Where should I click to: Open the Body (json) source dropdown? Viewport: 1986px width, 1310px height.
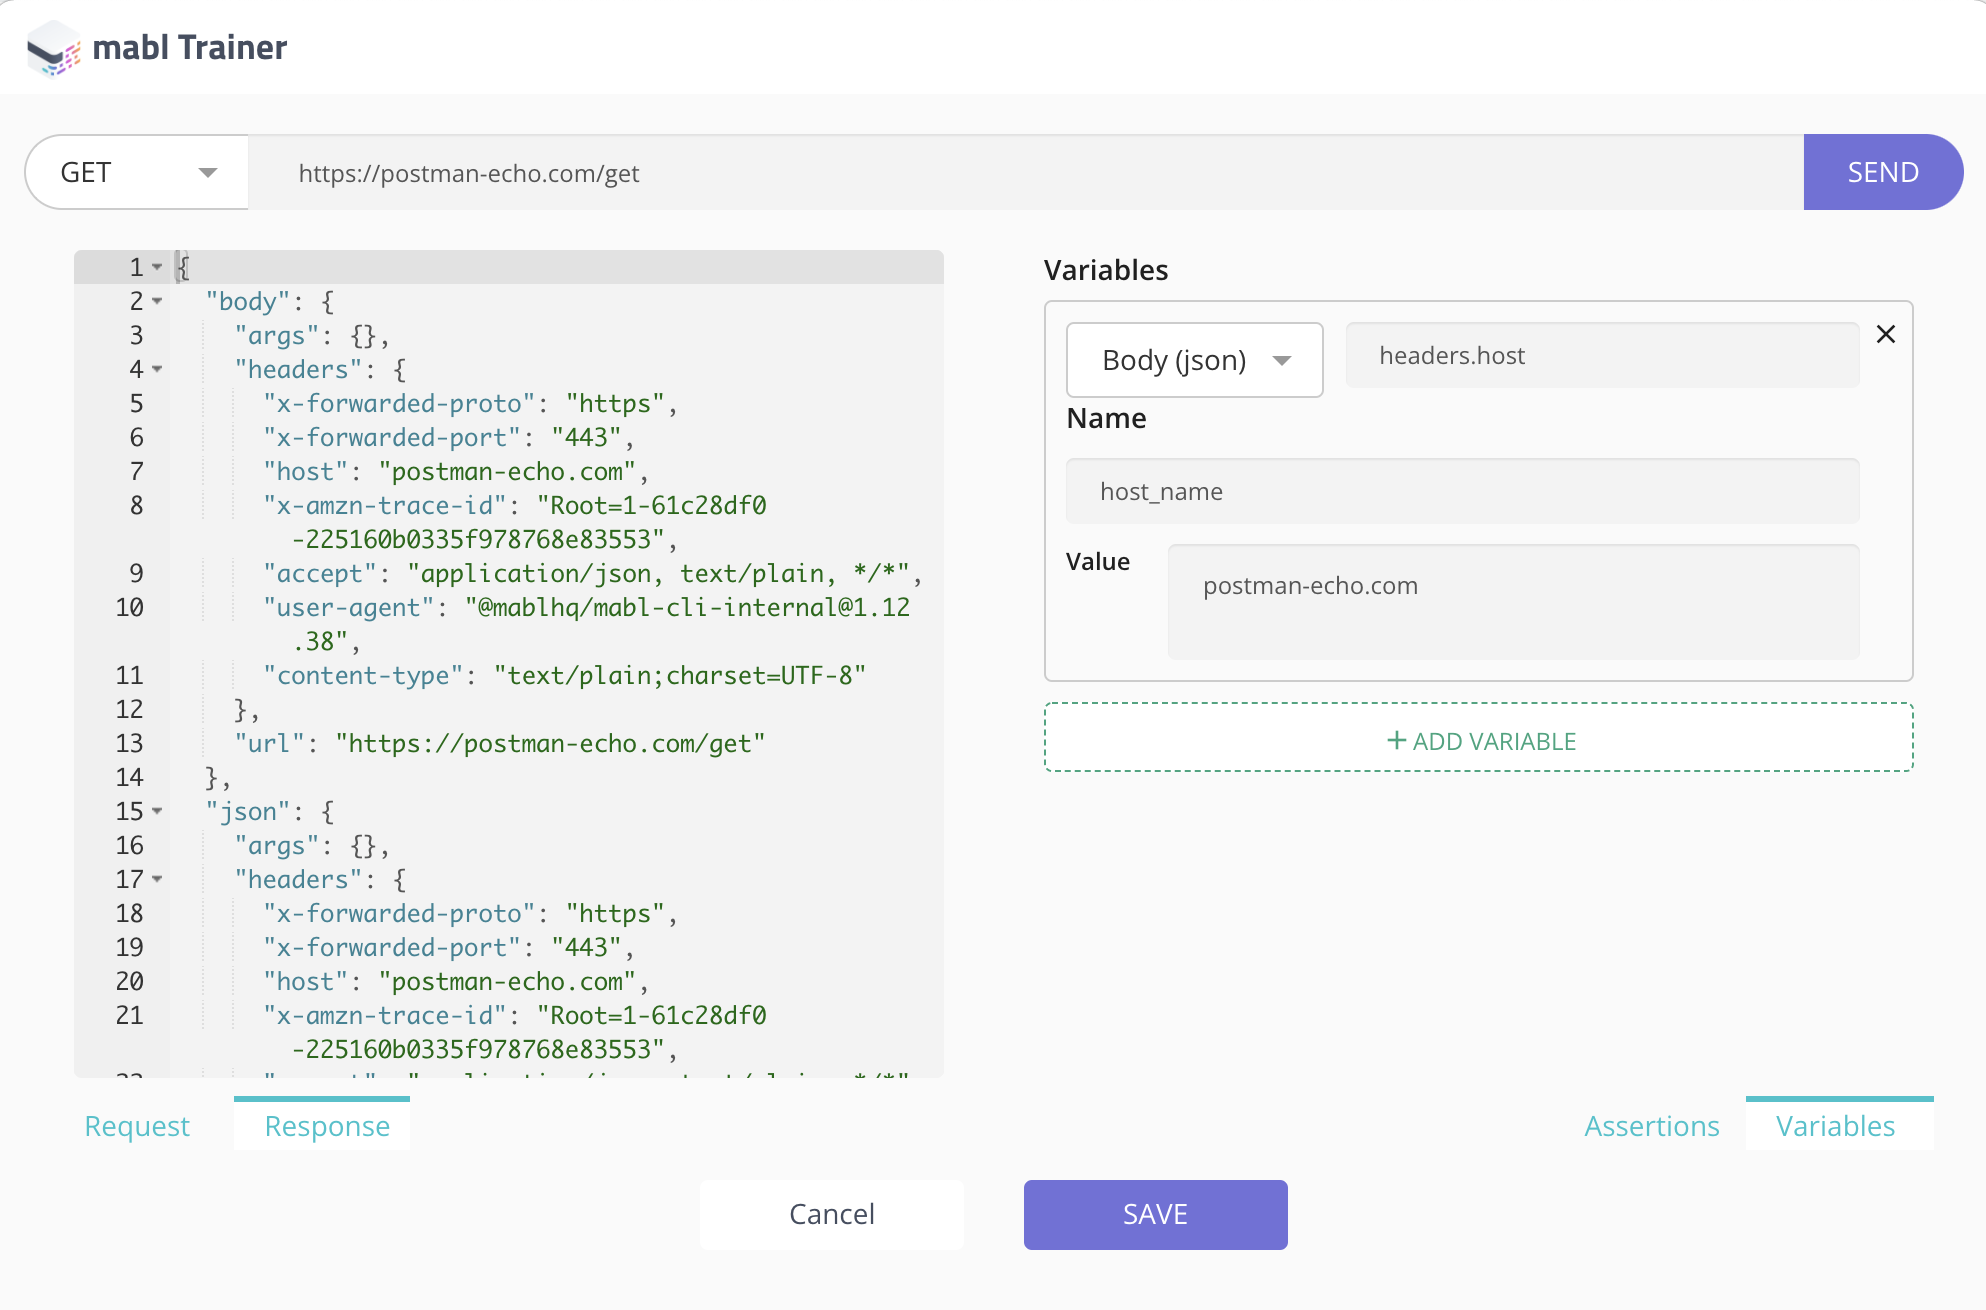click(x=1195, y=360)
